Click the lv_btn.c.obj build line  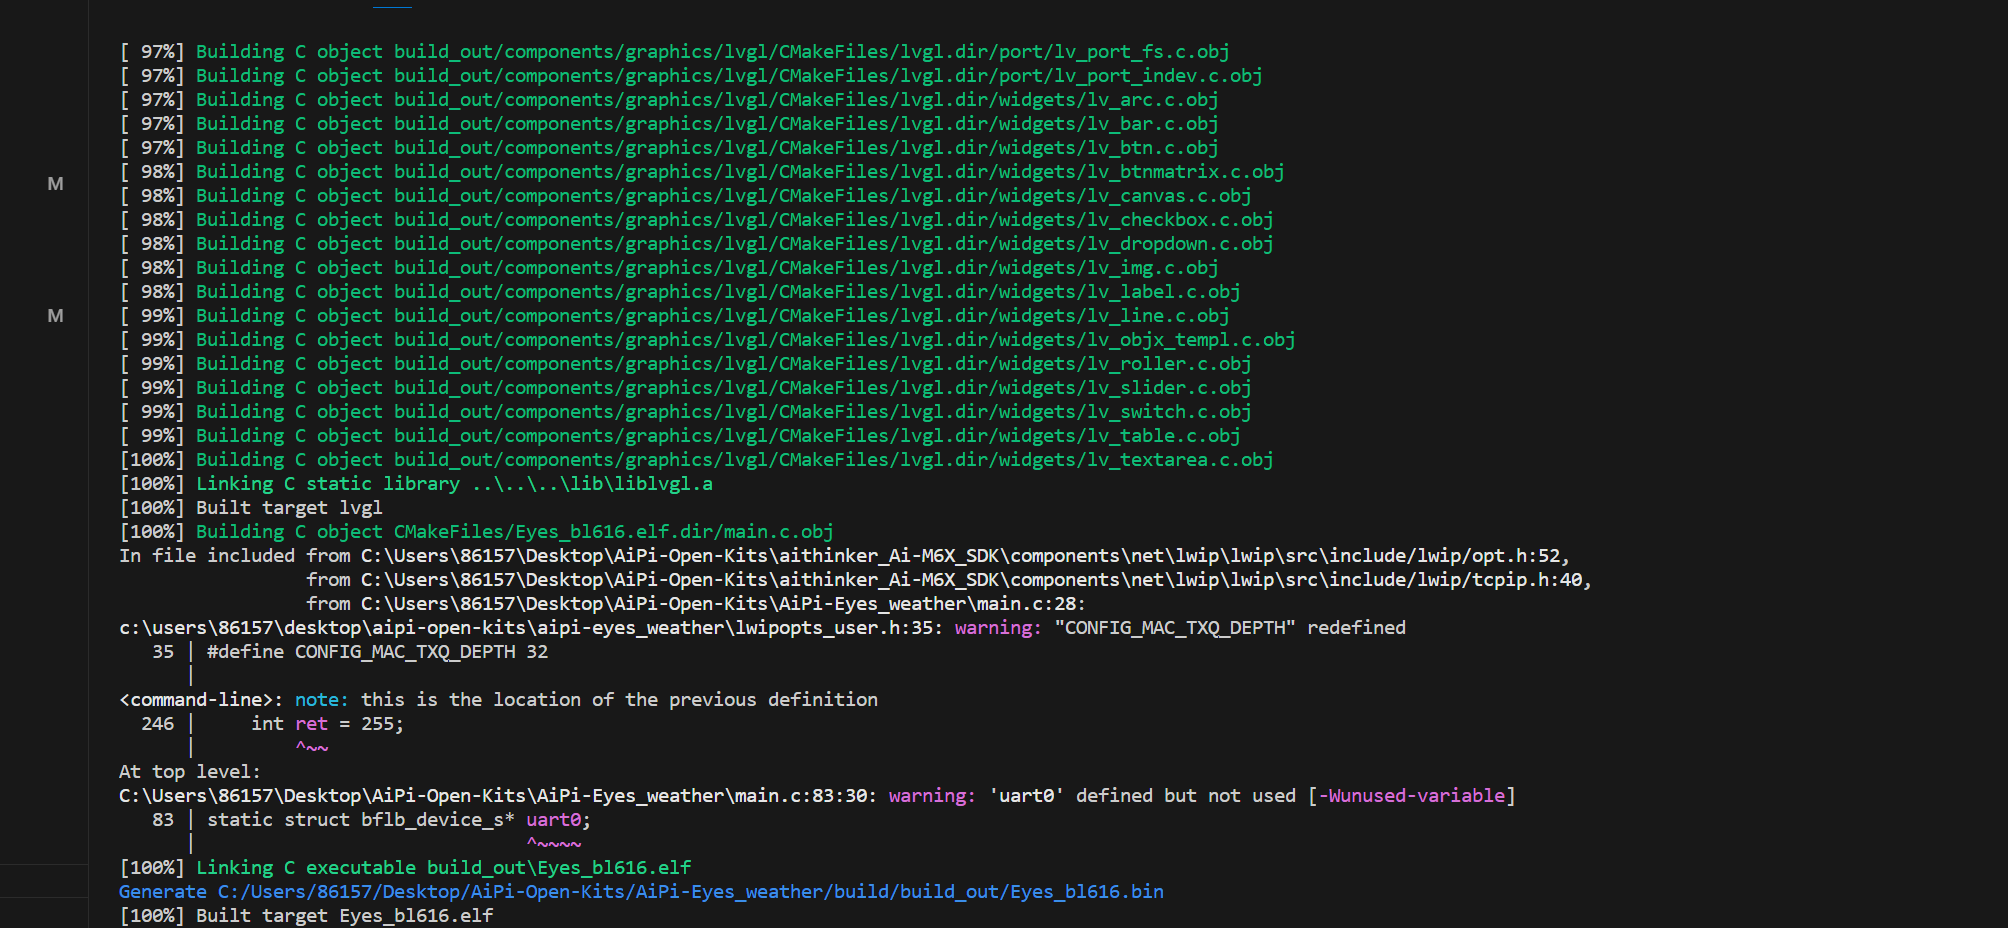coord(669,147)
